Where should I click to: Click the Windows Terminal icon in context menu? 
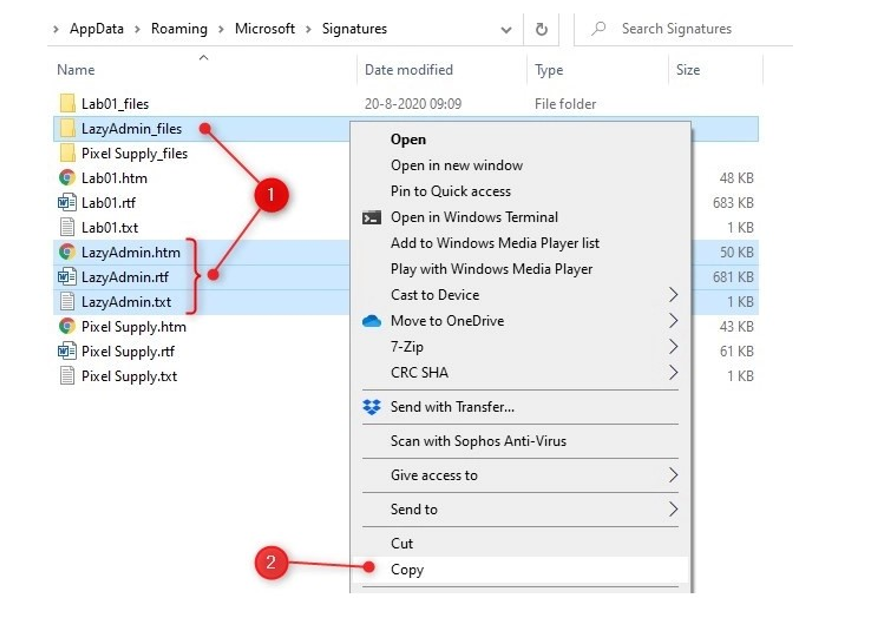point(372,217)
